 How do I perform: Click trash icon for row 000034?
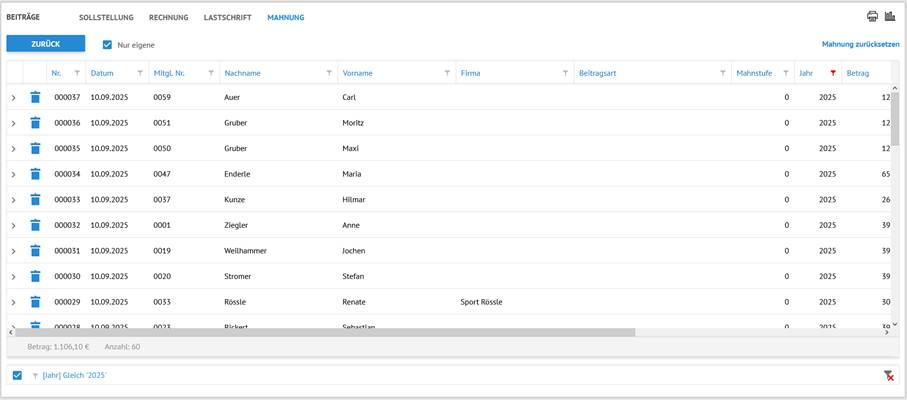click(x=35, y=174)
